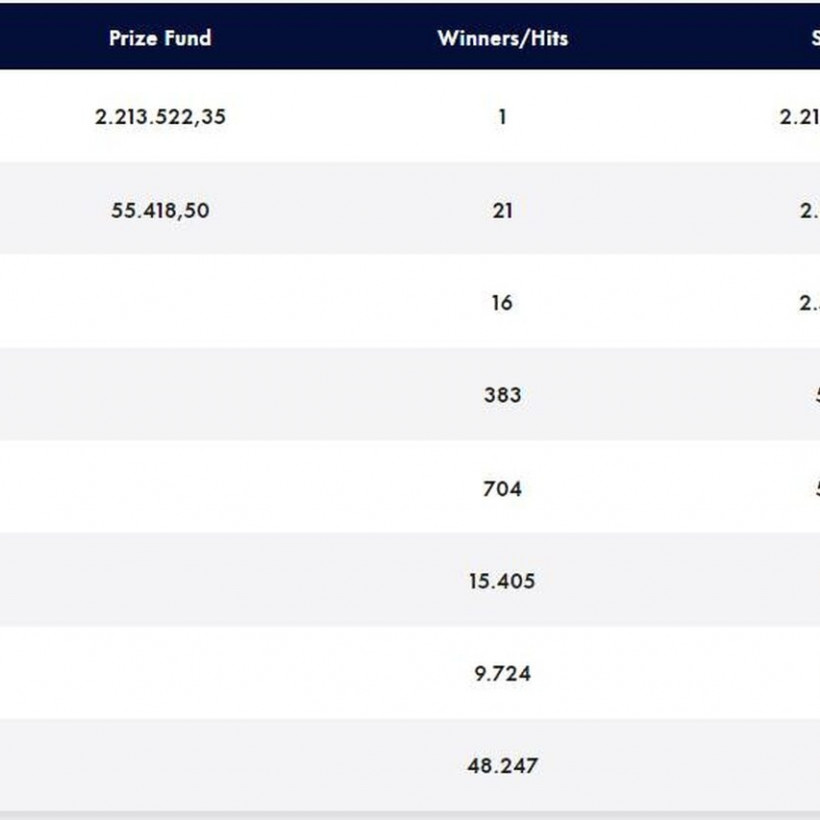Click the Winners/Hits column header
Viewport: 820px width, 820px height.
coord(502,38)
